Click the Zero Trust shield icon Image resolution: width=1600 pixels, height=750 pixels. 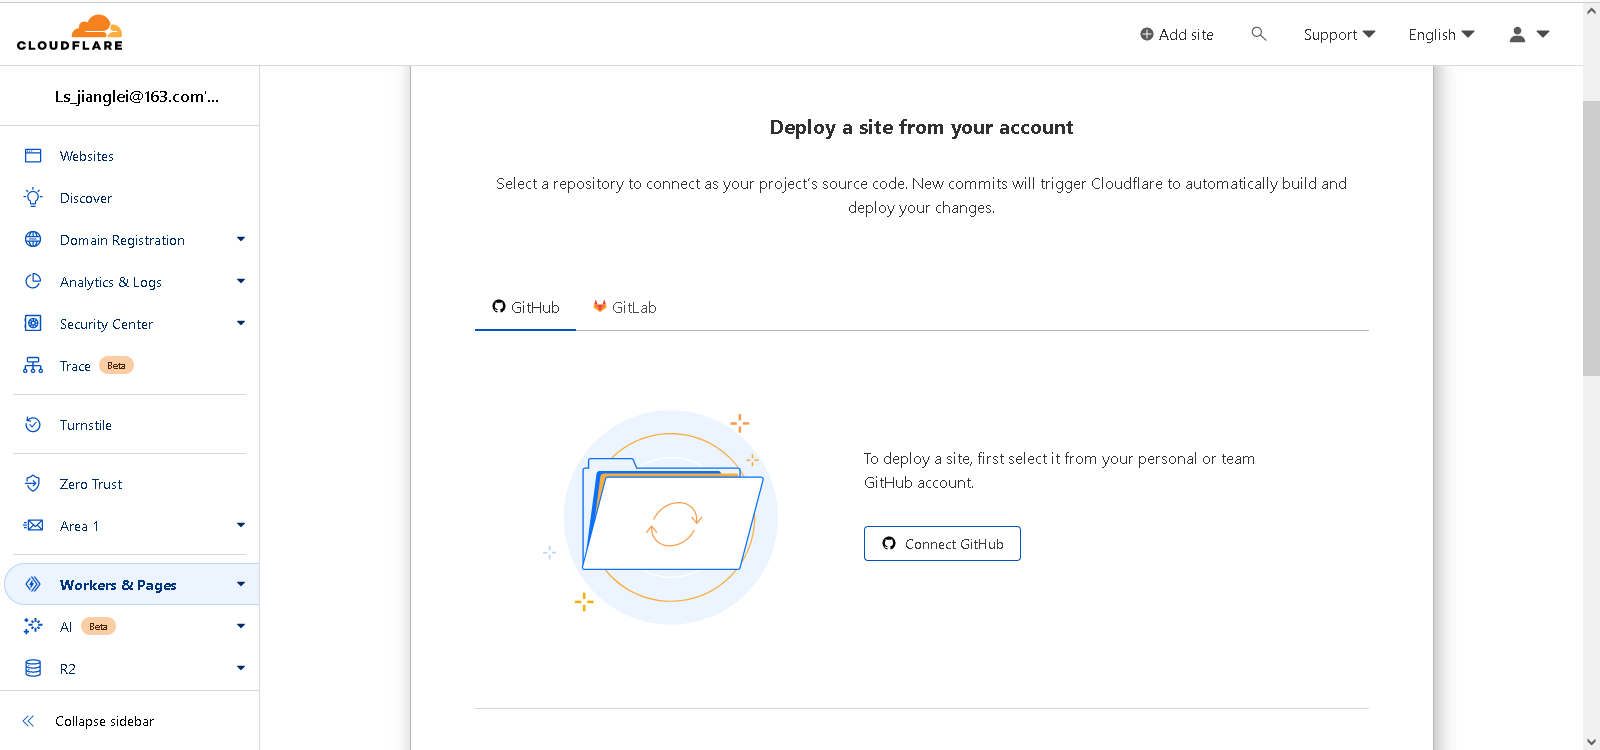33,484
